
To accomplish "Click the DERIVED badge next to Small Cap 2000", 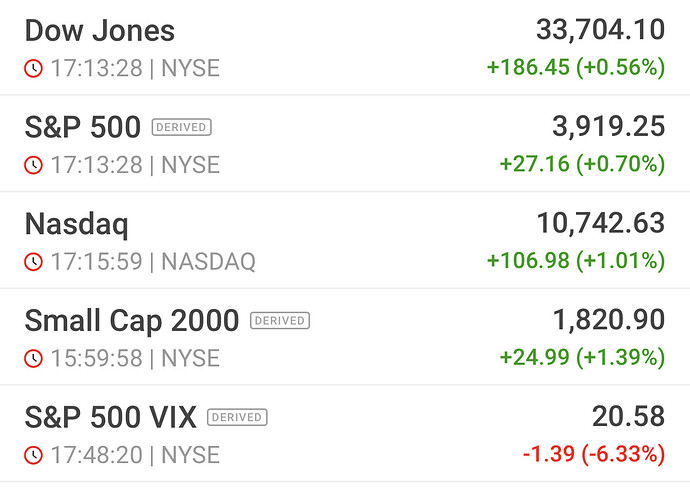I will (280, 321).
